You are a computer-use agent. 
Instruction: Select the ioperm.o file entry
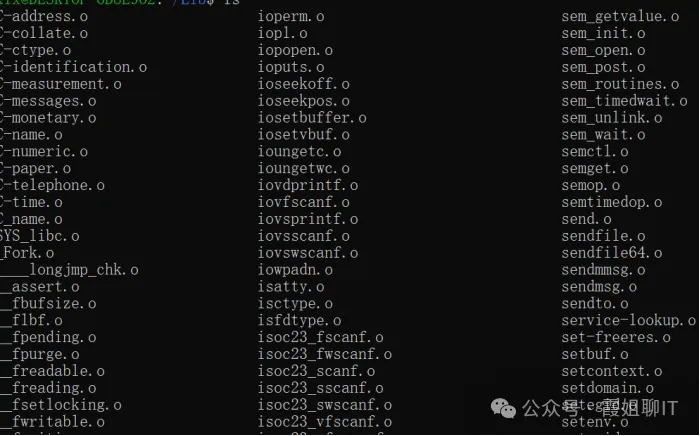291,17
